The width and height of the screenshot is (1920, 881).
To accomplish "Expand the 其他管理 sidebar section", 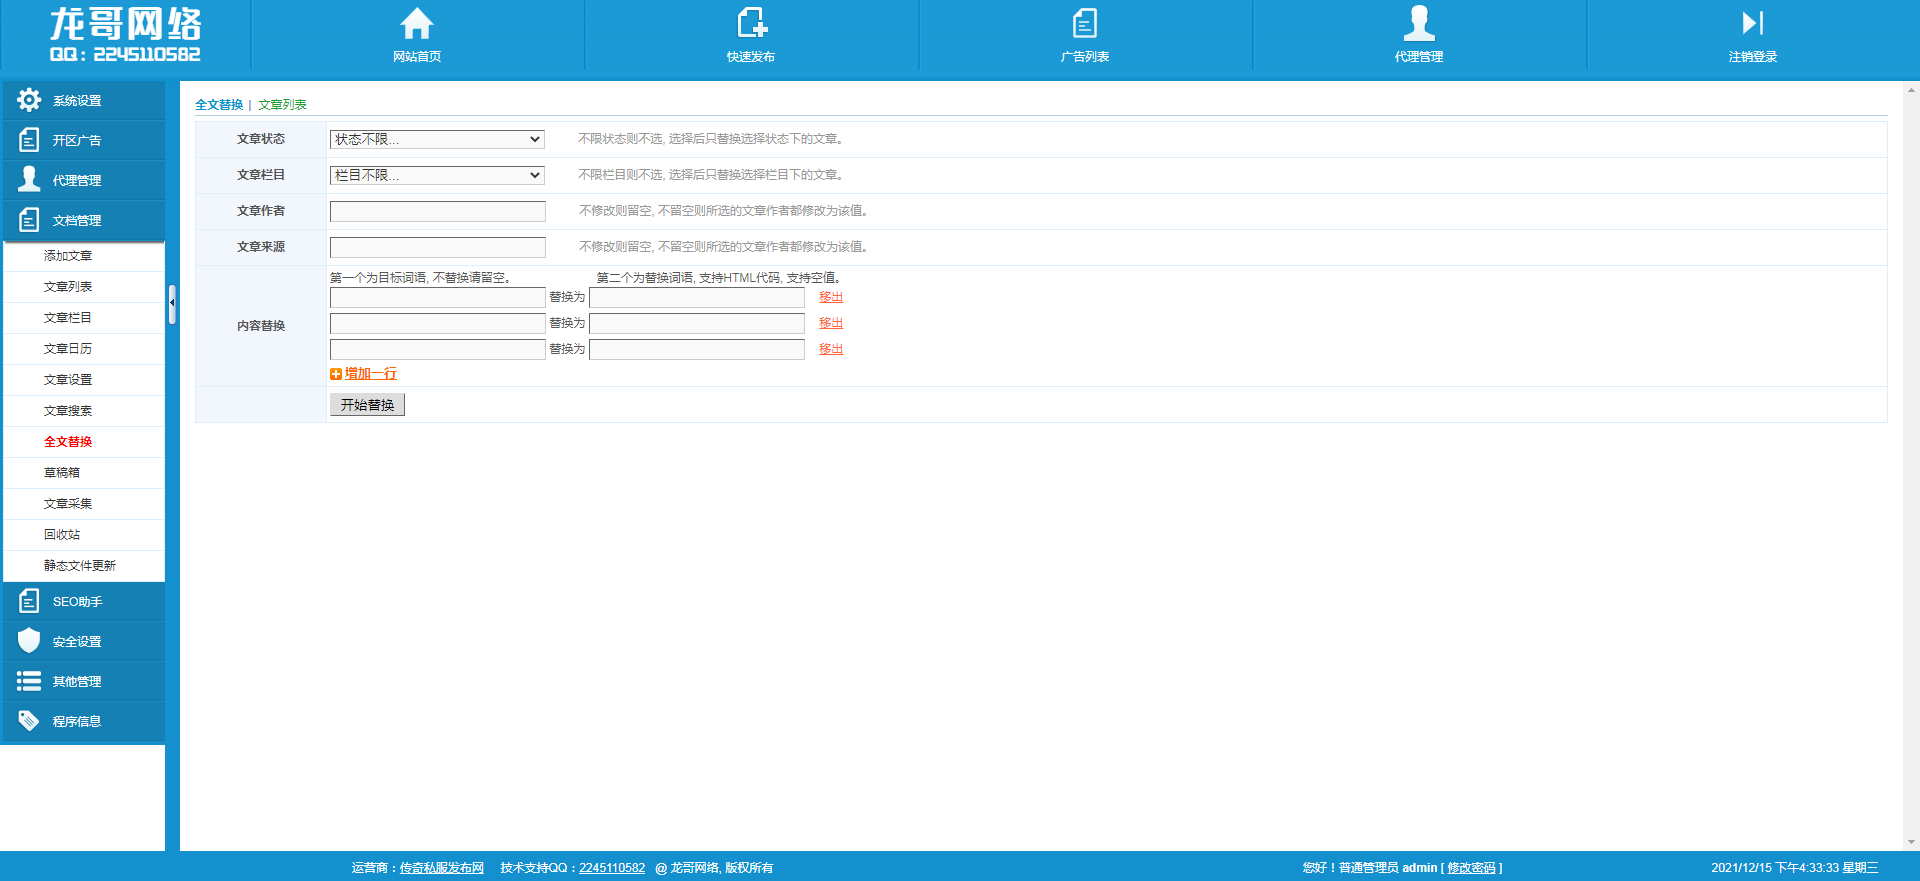I will point(84,682).
